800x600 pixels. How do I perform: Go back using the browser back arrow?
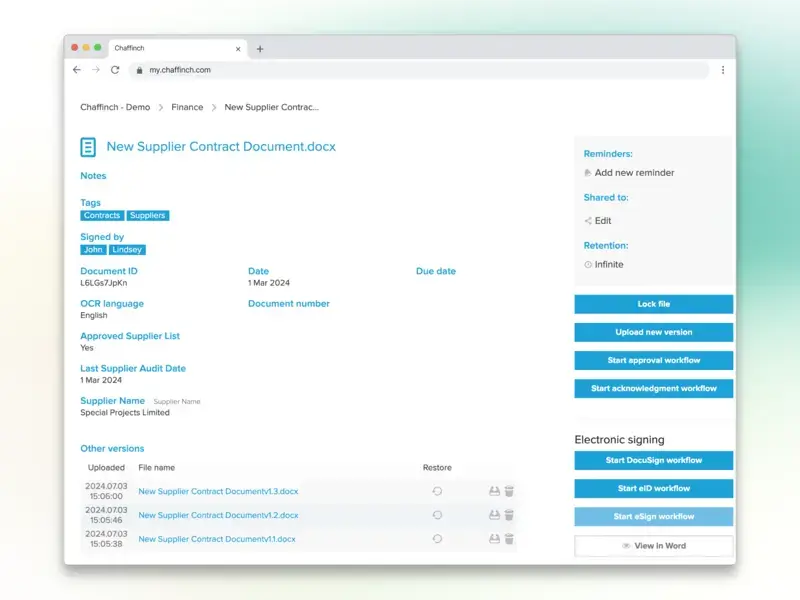[77, 70]
